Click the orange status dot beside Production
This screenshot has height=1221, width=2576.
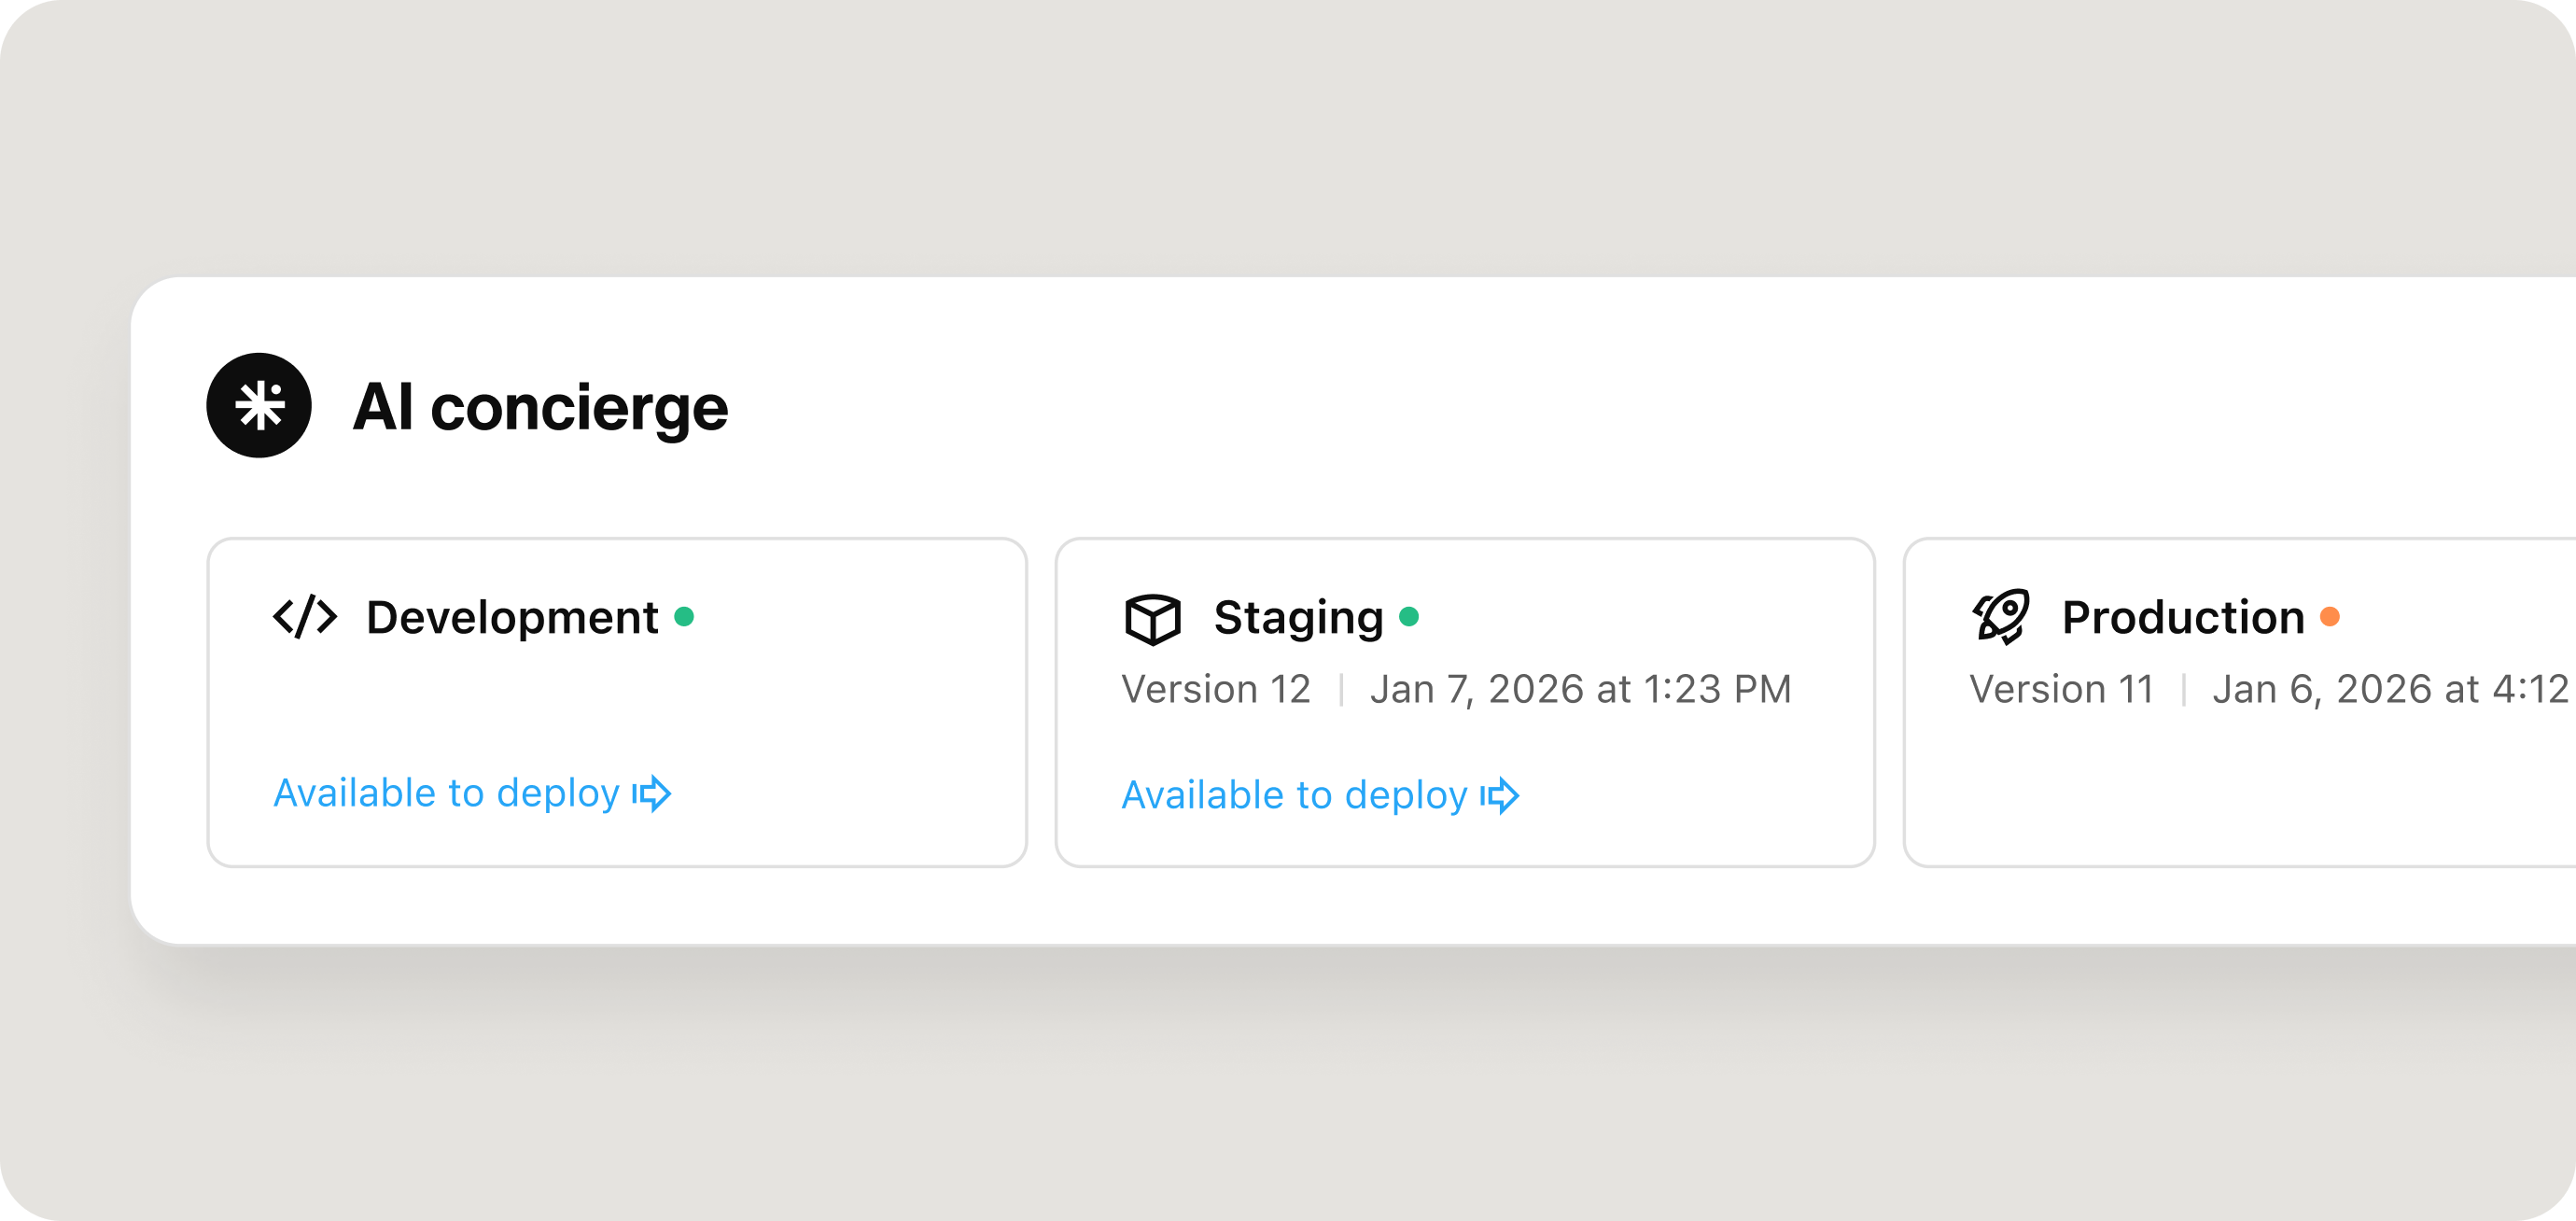[2330, 616]
